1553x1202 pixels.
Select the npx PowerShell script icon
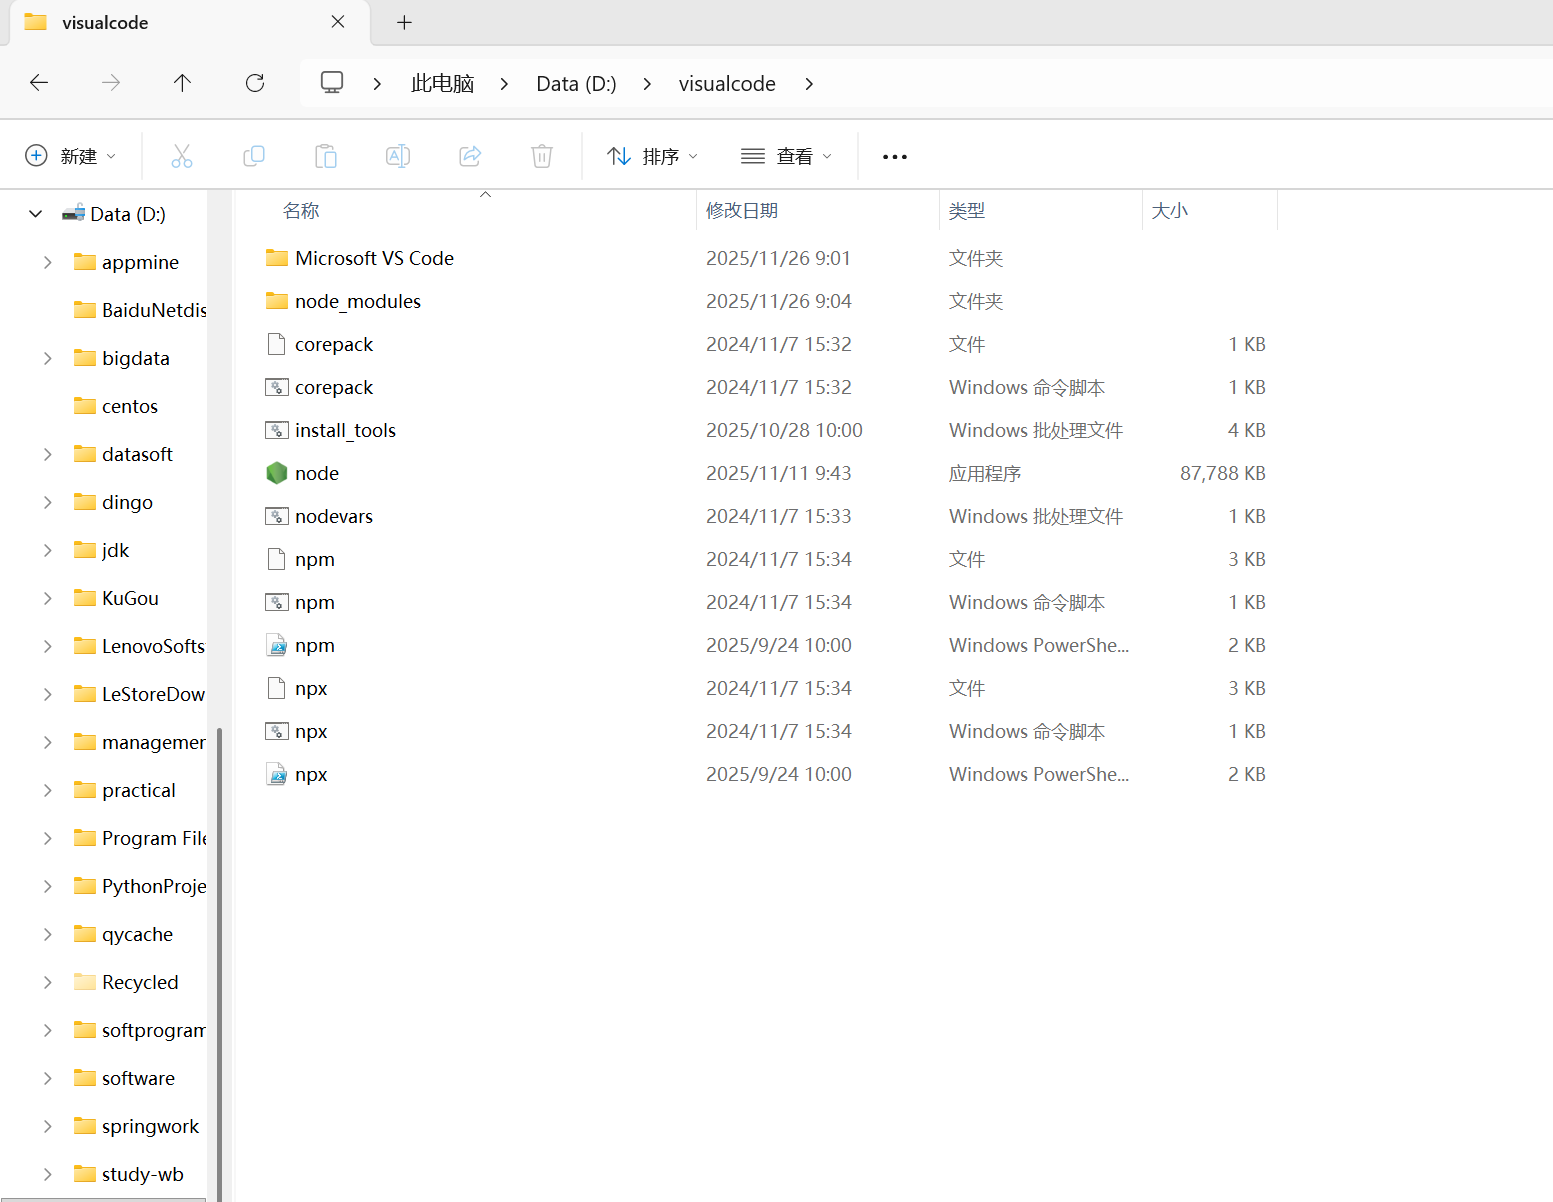(x=277, y=774)
